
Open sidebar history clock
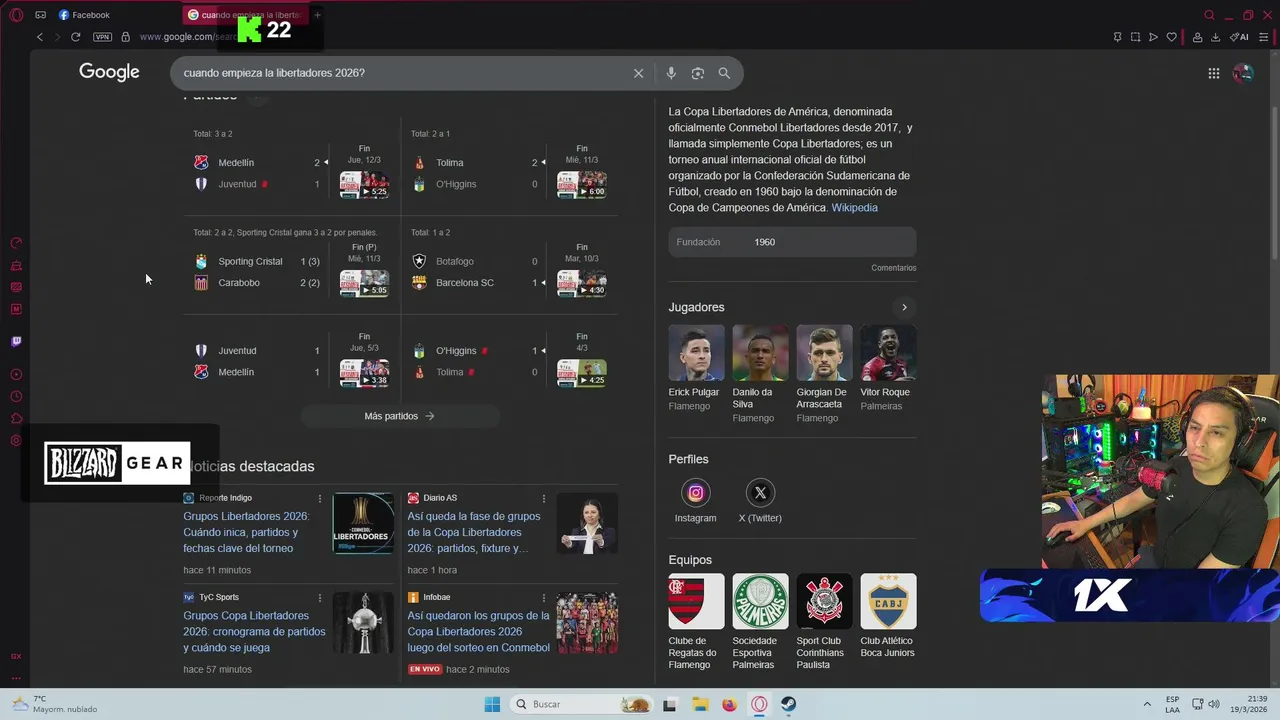pyautogui.click(x=16, y=396)
